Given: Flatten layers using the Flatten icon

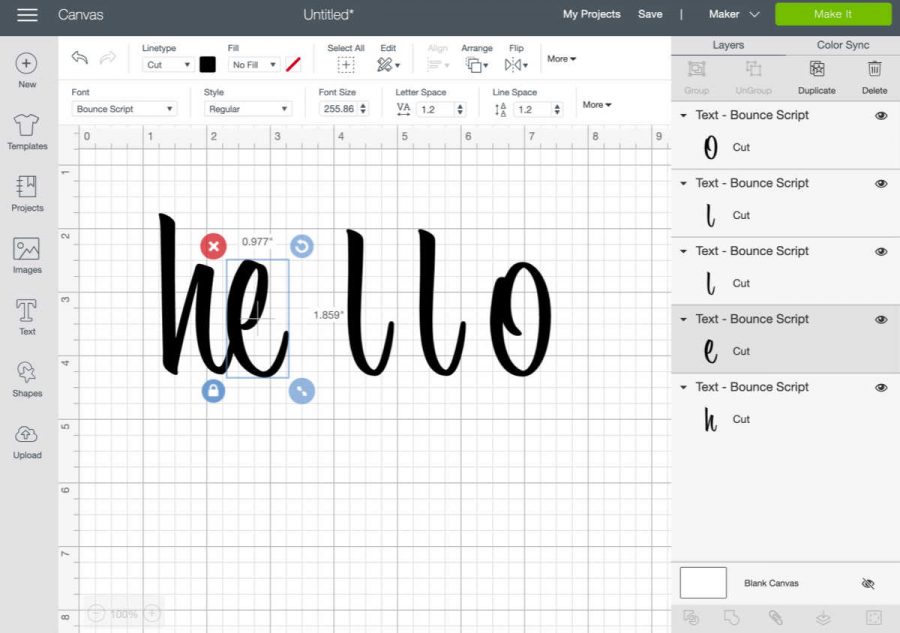Looking at the screenshot, I should pyautogui.click(x=823, y=620).
